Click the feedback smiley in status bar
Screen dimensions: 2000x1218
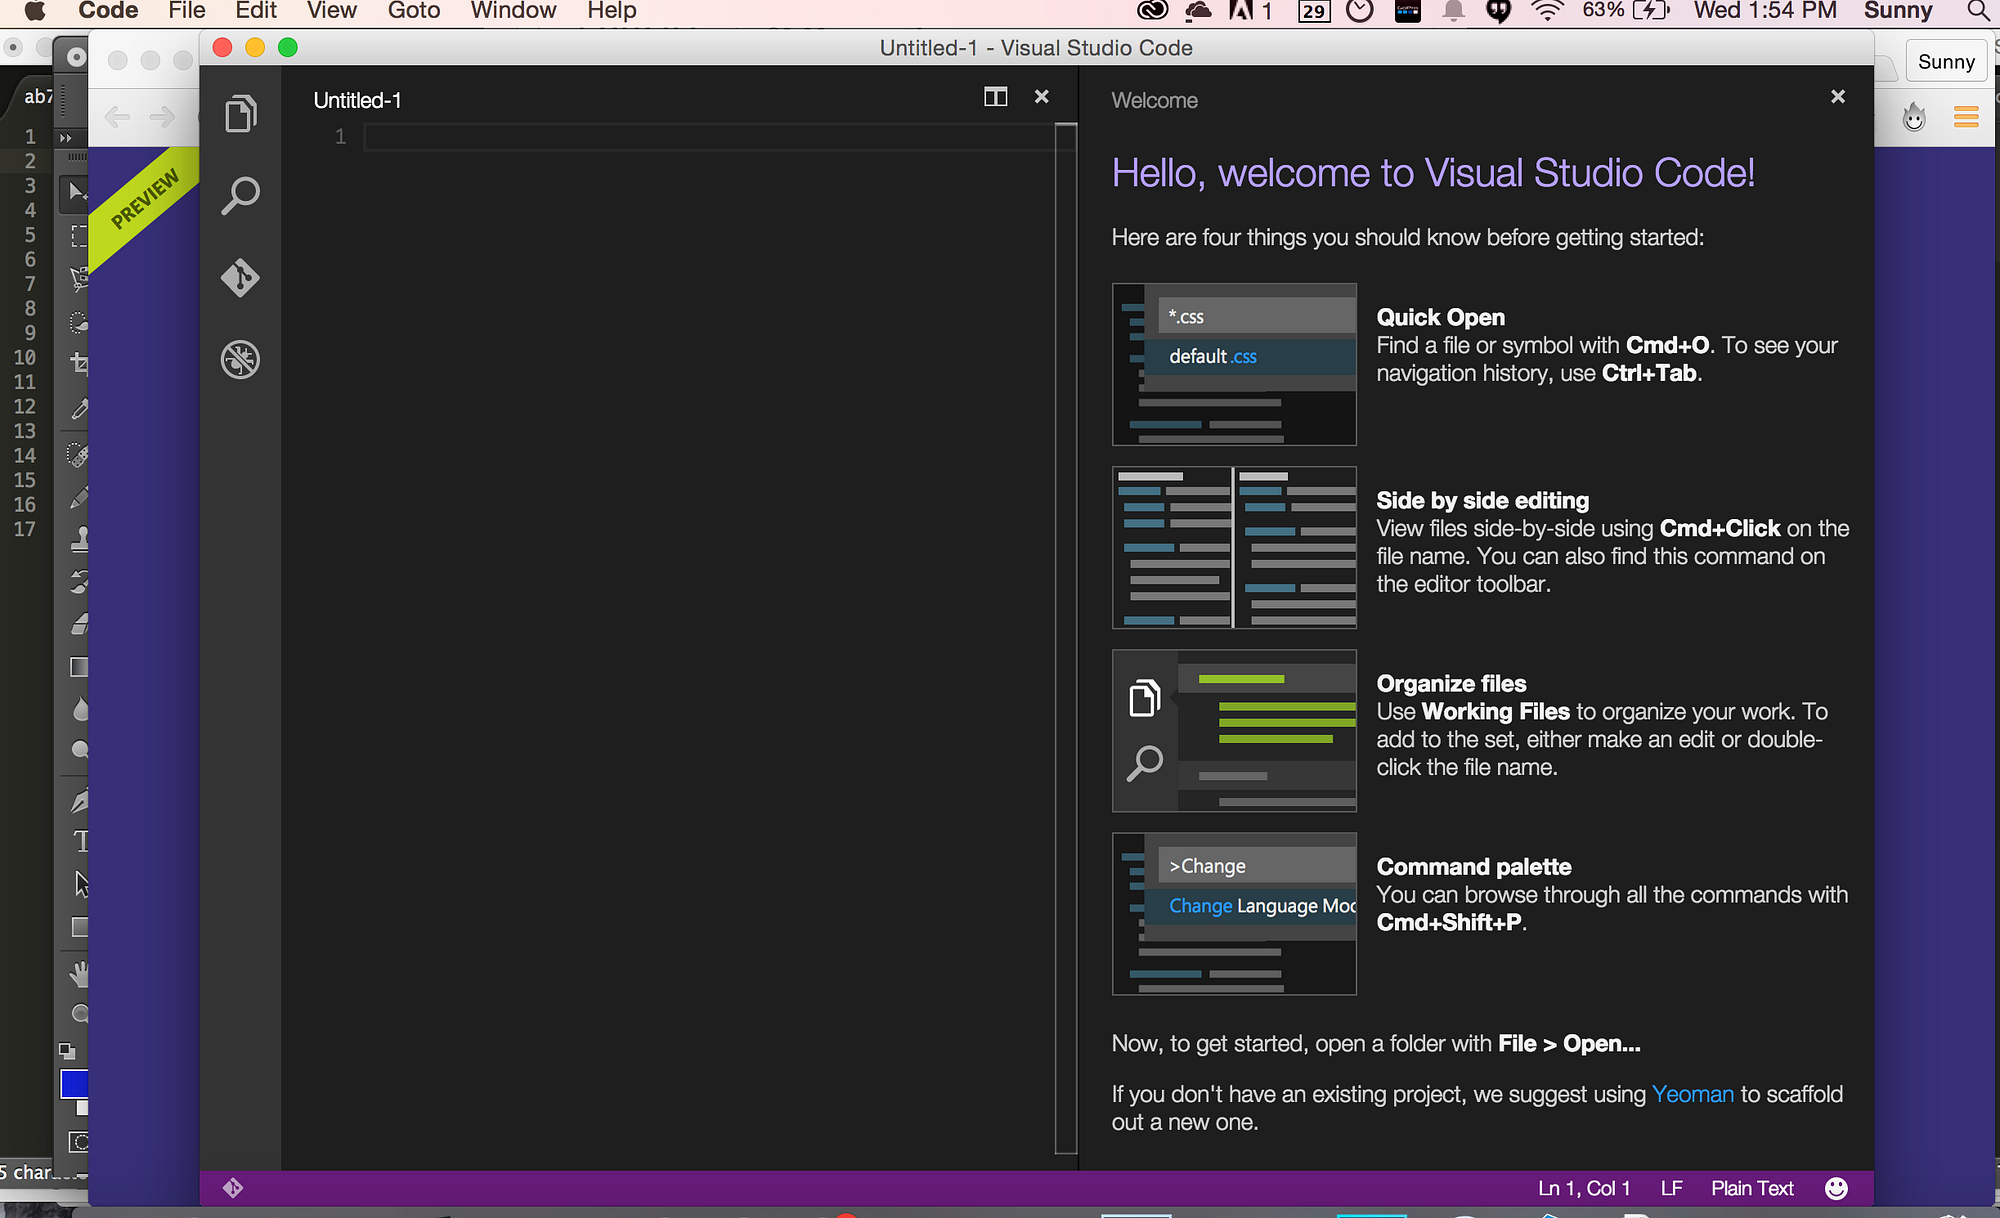pyautogui.click(x=1836, y=1188)
